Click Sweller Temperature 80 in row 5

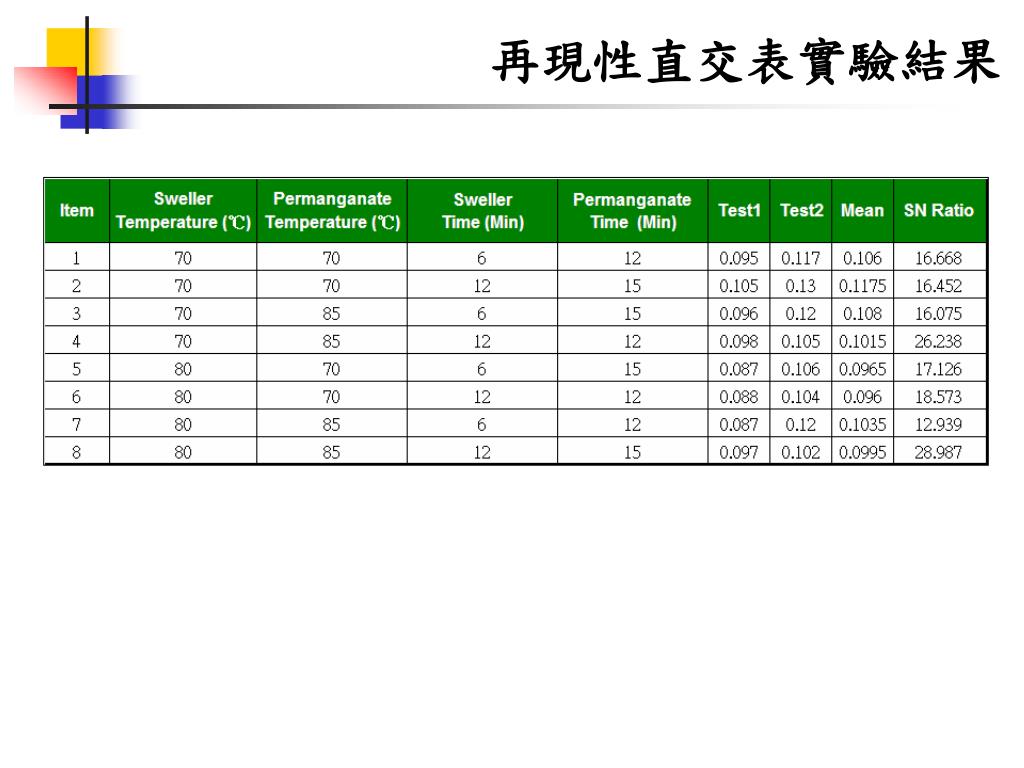click(183, 369)
